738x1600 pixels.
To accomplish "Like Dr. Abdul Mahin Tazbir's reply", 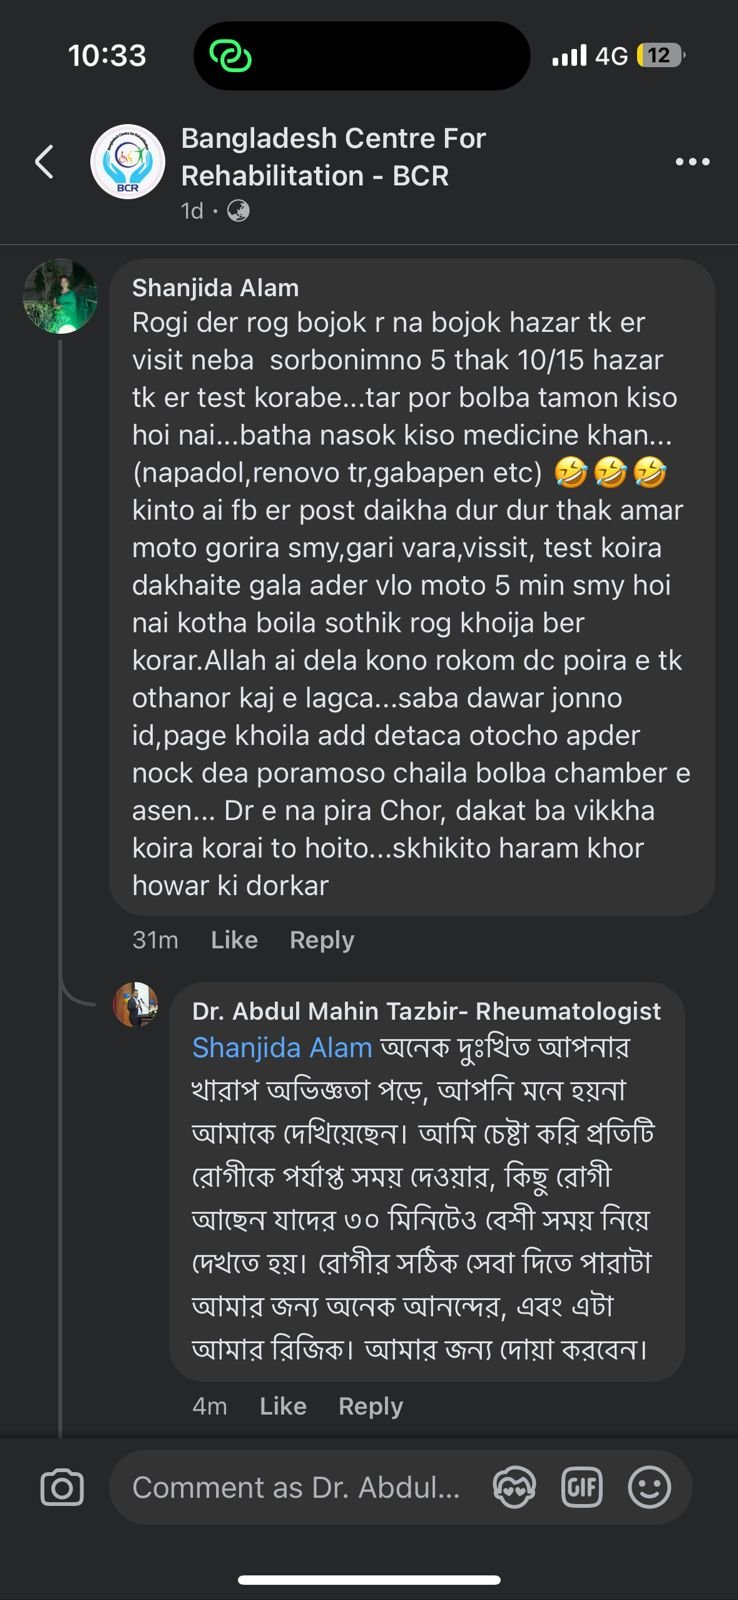I will [283, 1406].
